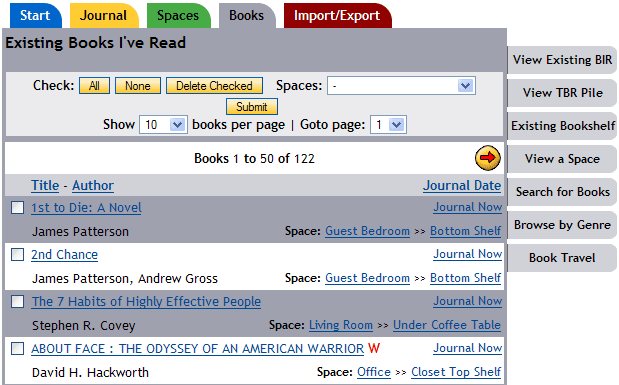Screen dimensions: 619x385
Task: Check All books button
Action: pyautogui.click(x=94, y=86)
